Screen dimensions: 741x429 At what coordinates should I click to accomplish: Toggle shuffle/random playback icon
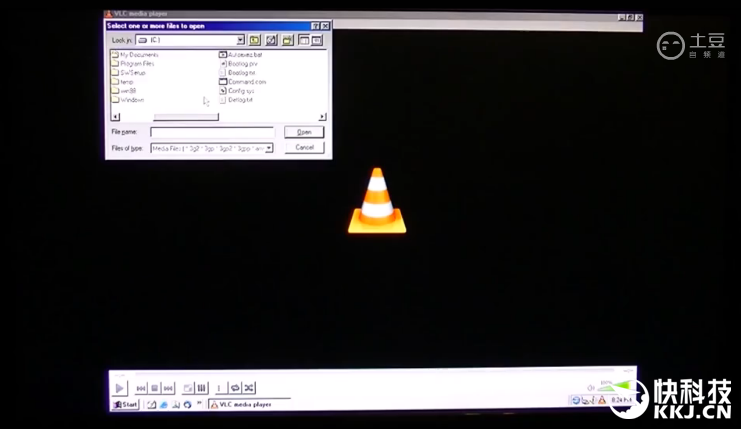tap(249, 388)
